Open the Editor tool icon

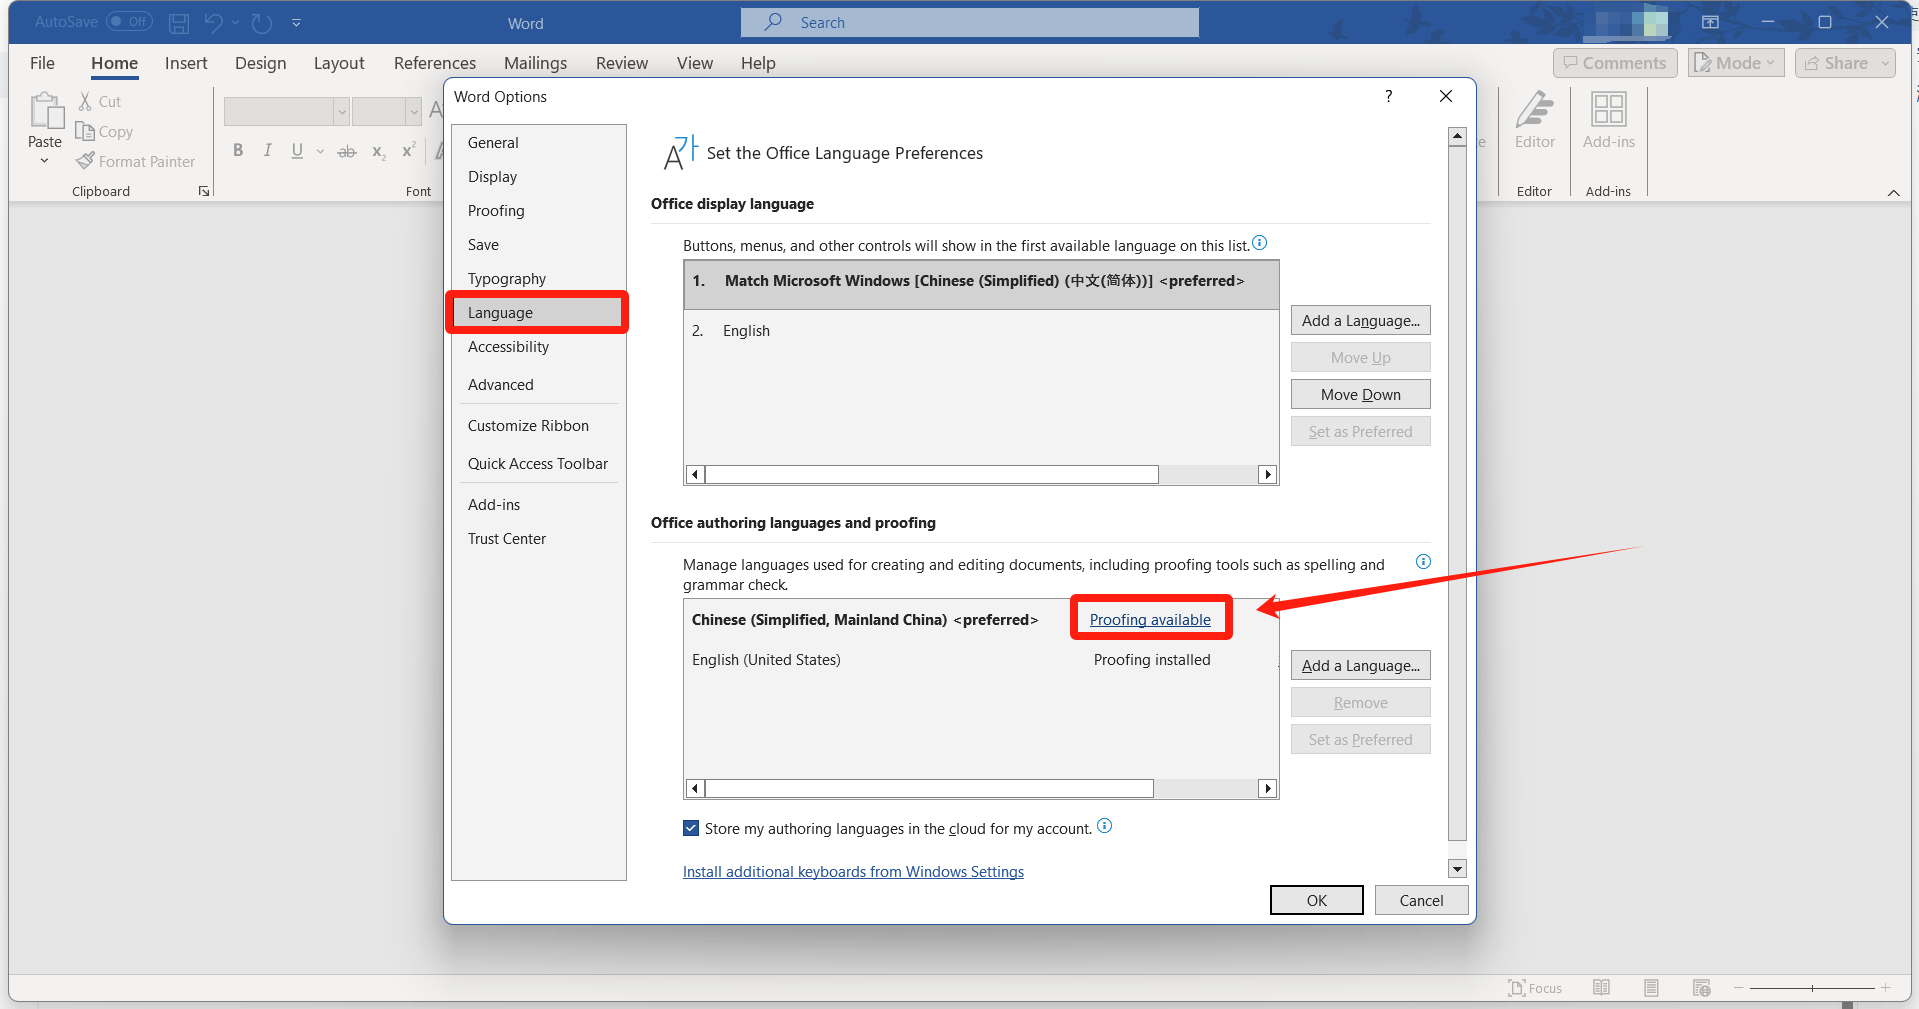1534,110
